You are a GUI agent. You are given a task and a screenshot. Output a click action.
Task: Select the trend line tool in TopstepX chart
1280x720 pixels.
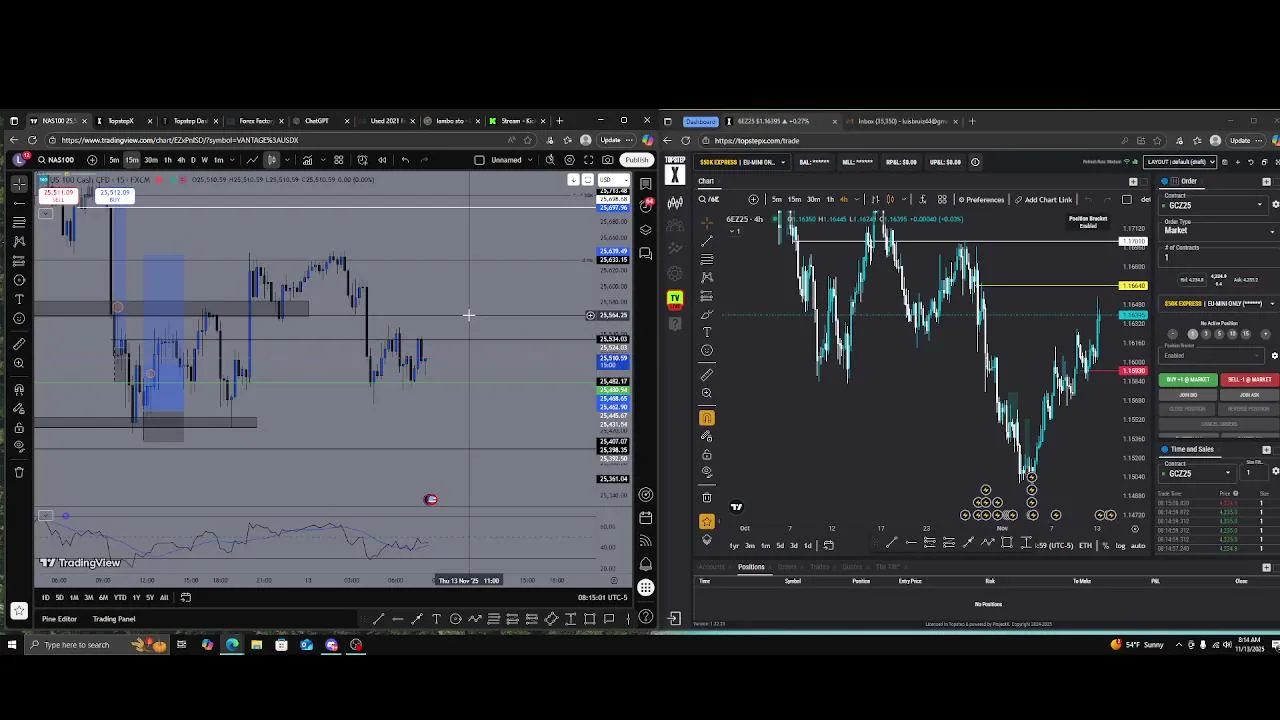tap(707, 241)
